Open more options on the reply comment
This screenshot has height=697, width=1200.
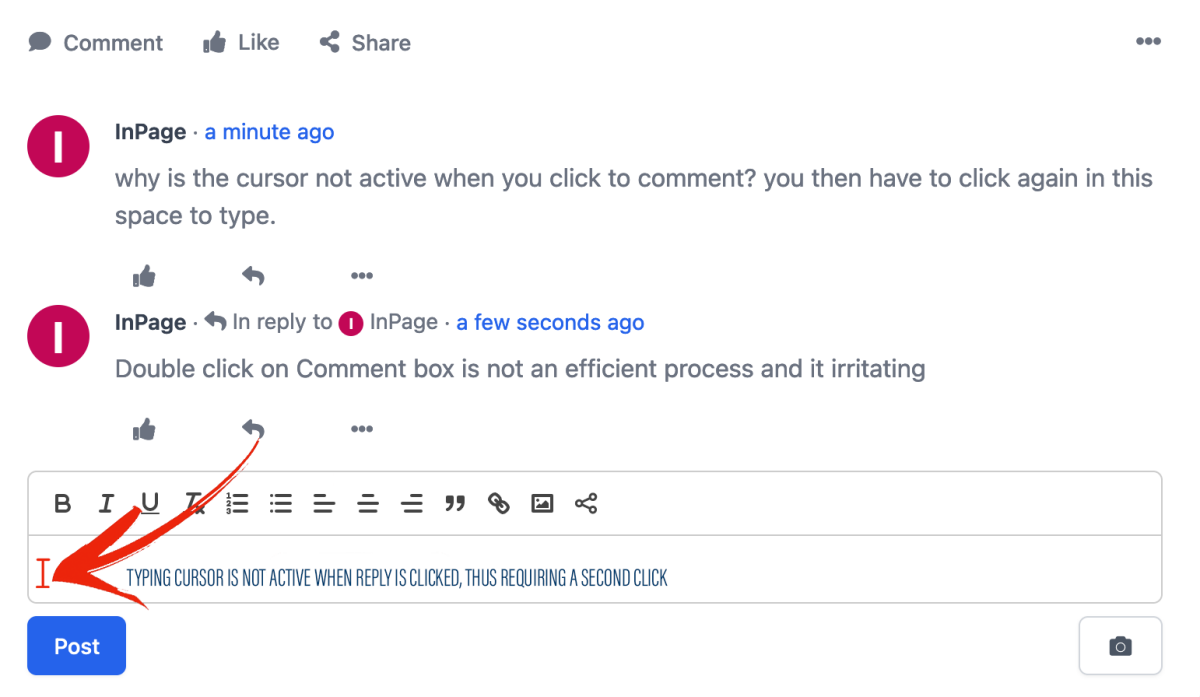coord(362,429)
